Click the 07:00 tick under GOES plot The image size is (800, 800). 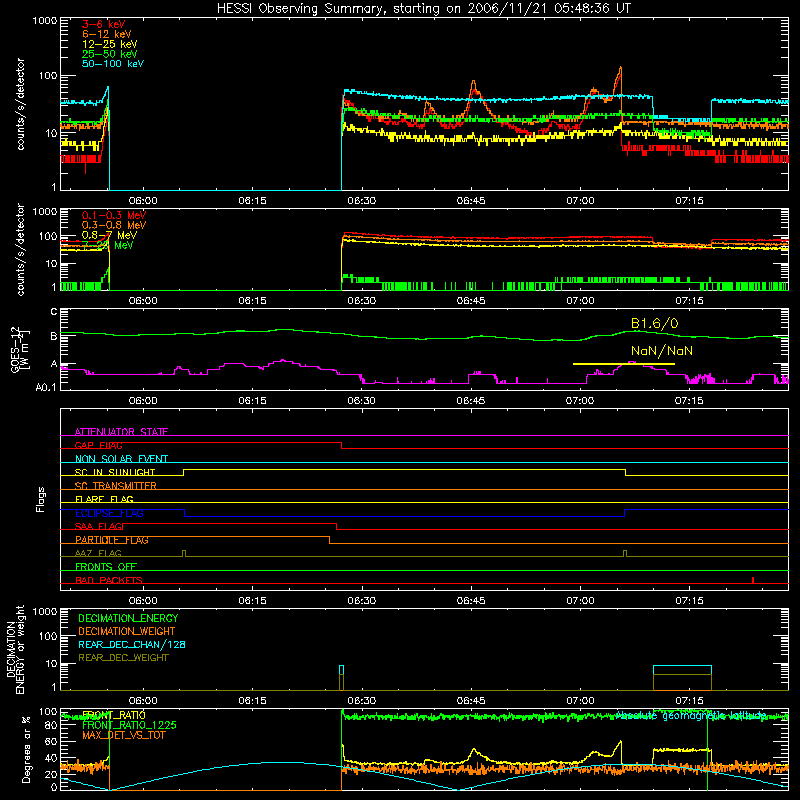[580, 401]
